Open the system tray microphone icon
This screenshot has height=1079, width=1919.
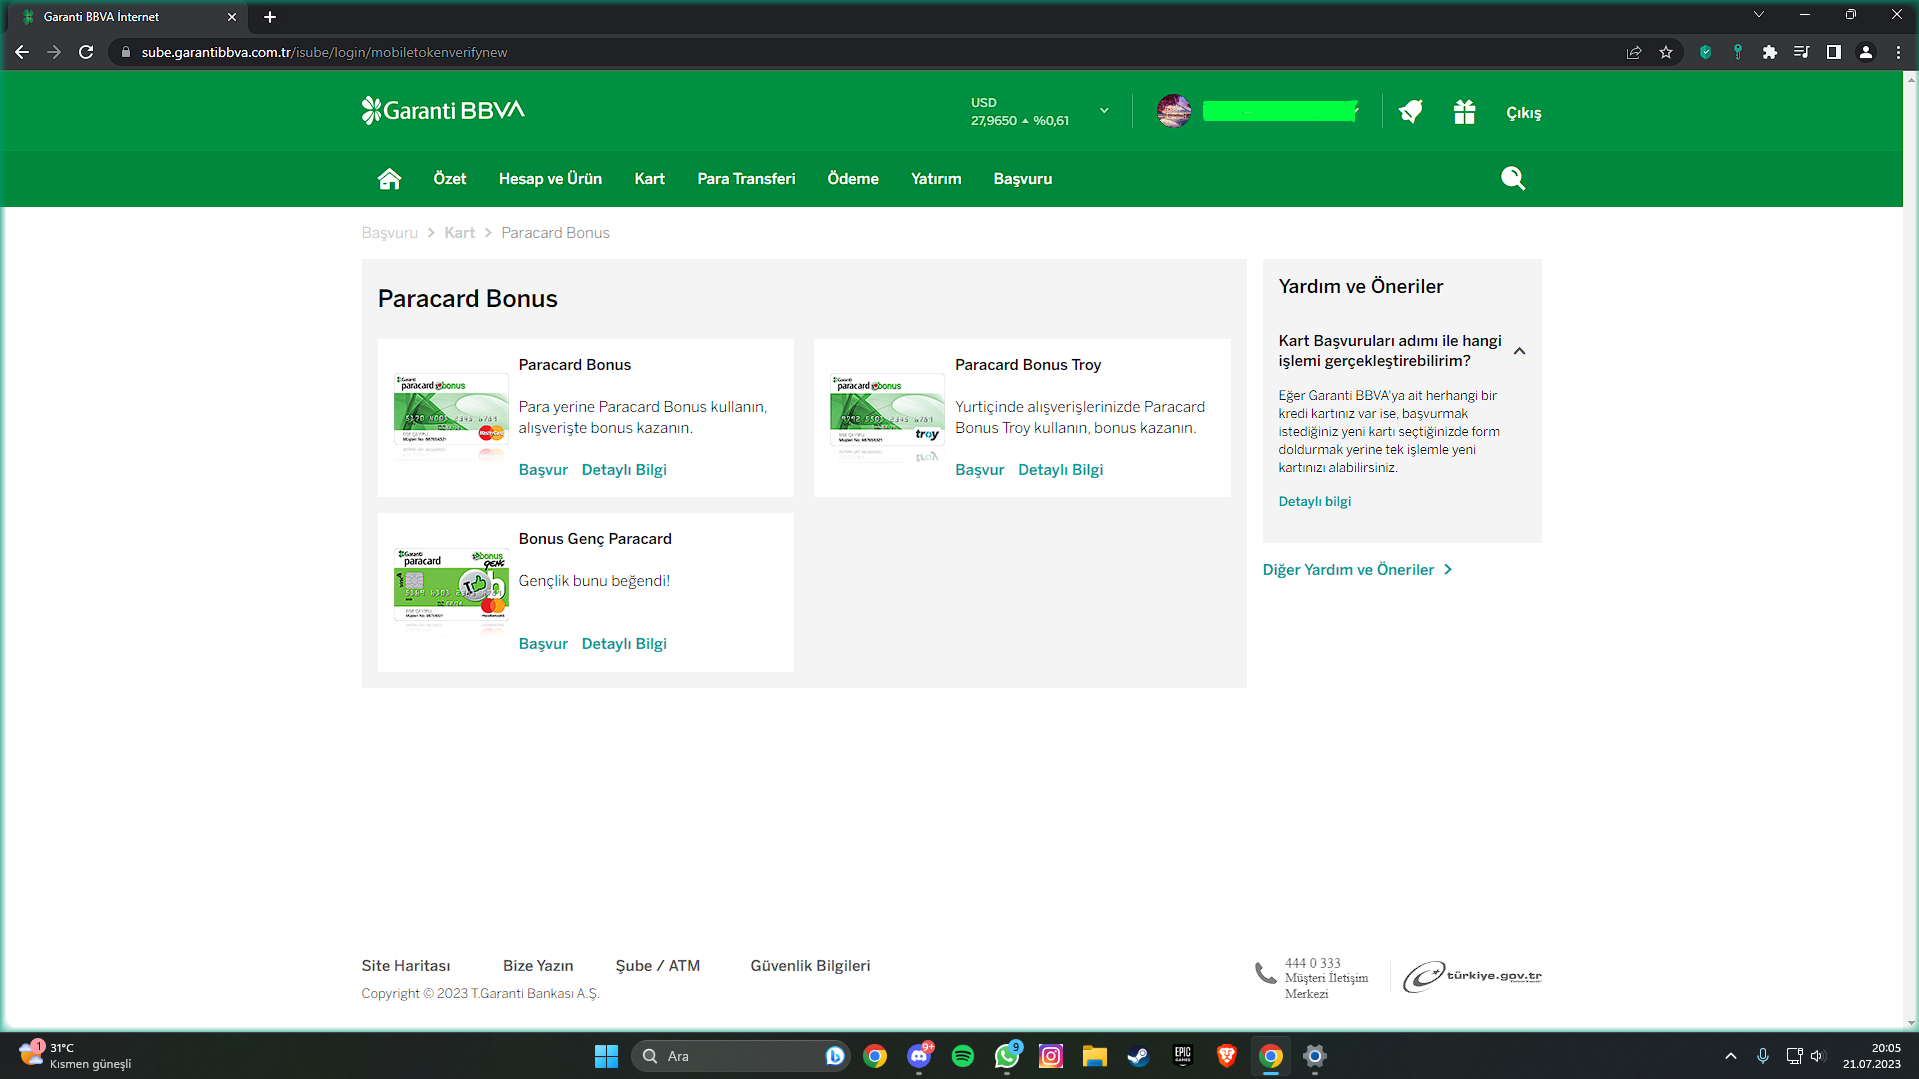pos(1763,1056)
